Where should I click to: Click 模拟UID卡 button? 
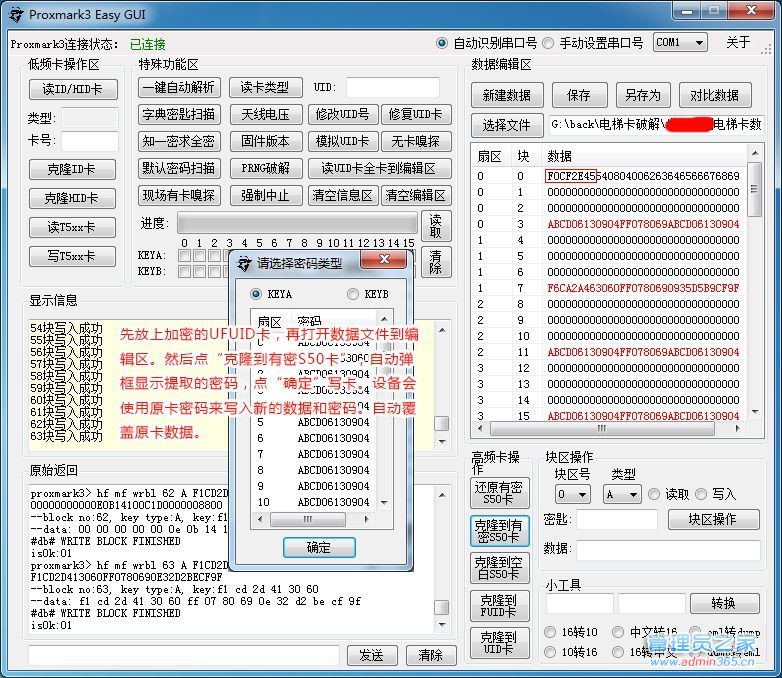tap(343, 141)
